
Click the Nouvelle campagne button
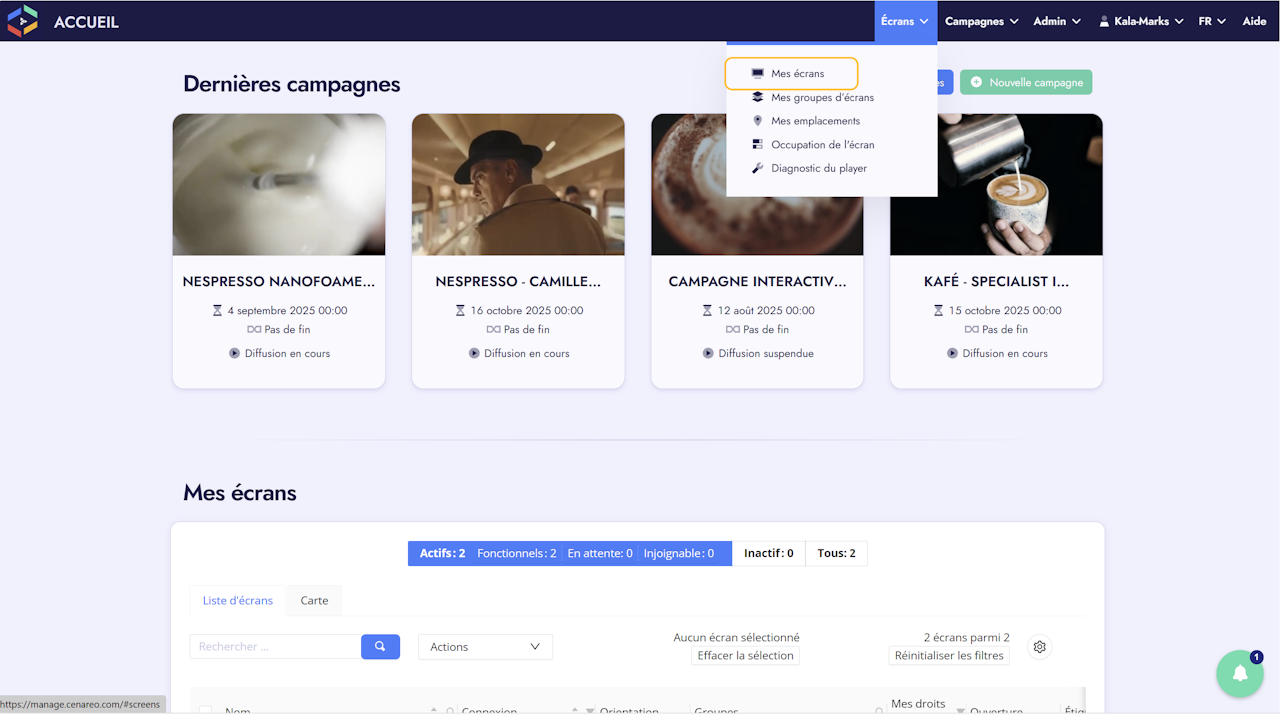[x=1026, y=82]
